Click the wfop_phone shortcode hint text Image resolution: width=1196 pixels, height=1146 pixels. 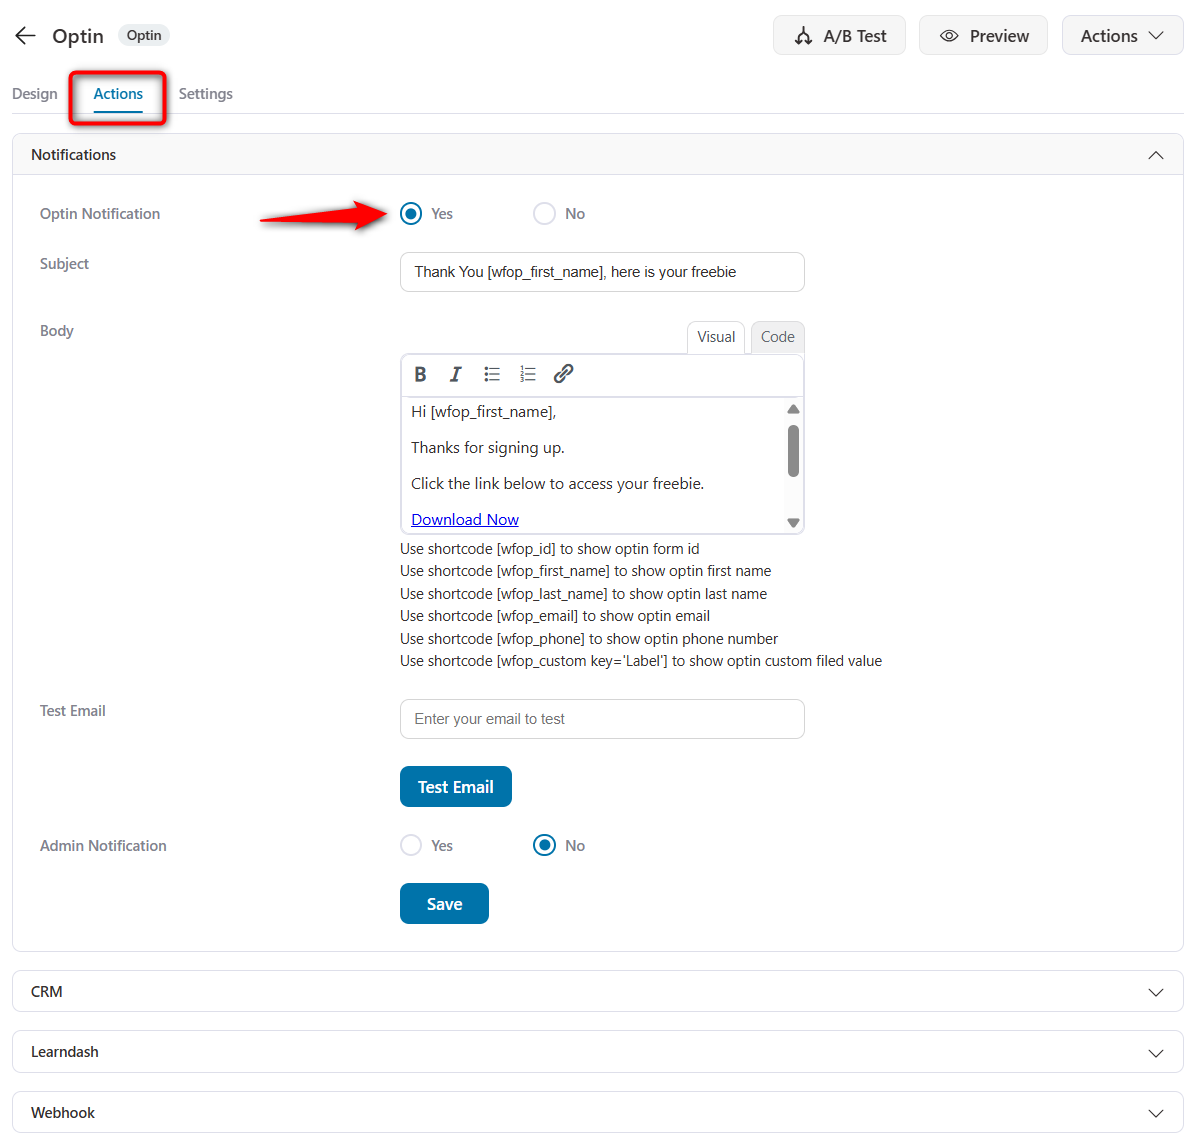coord(589,639)
